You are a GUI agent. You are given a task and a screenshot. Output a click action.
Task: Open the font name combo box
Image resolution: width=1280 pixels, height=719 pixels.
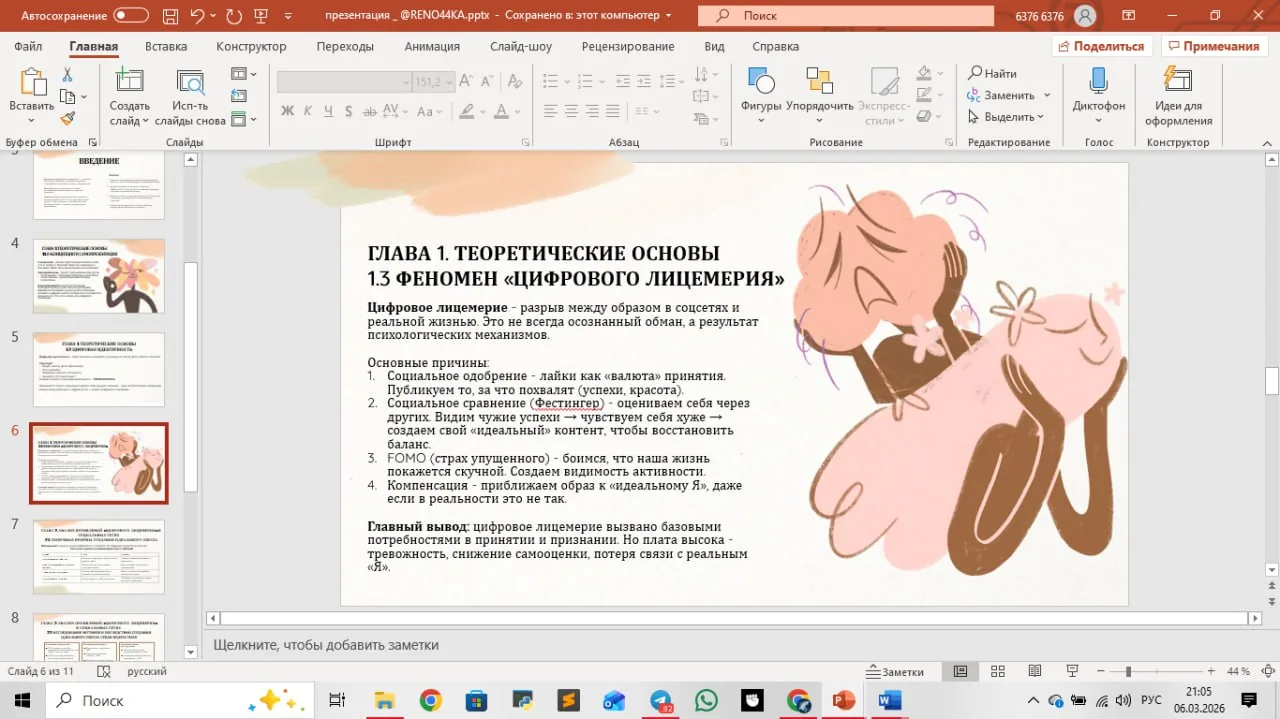coord(344,82)
